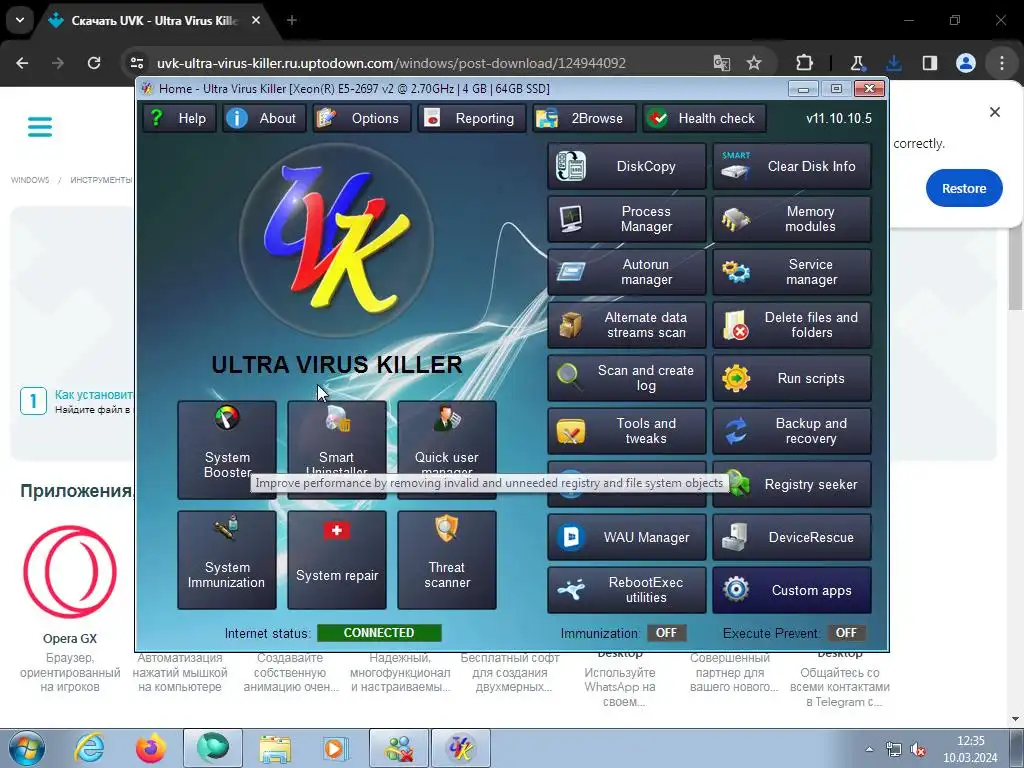Open the browser side panel icon
The height and width of the screenshot is (768, 1024).
[x=929, y=63]
